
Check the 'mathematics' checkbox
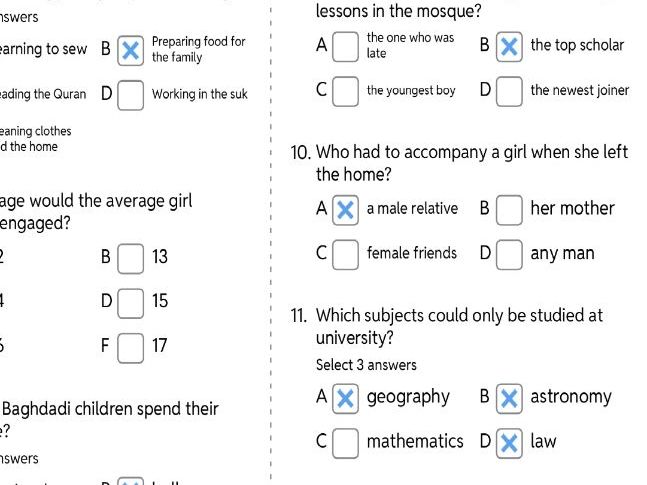click(345, 442)
